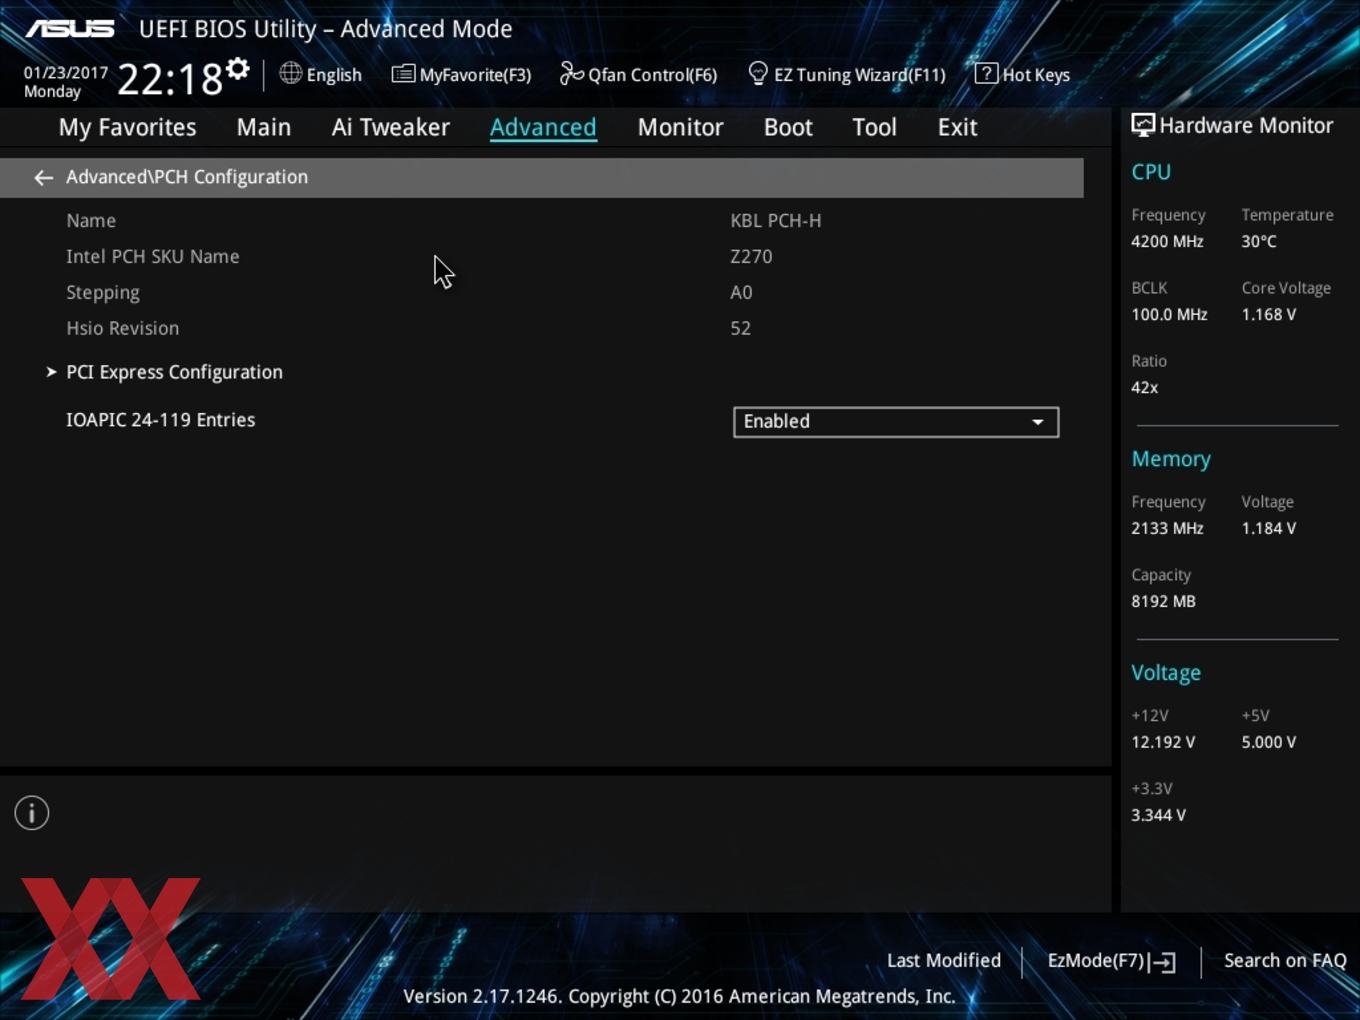
Task: Click the 22:18 clock display
Action: (170, 78)
